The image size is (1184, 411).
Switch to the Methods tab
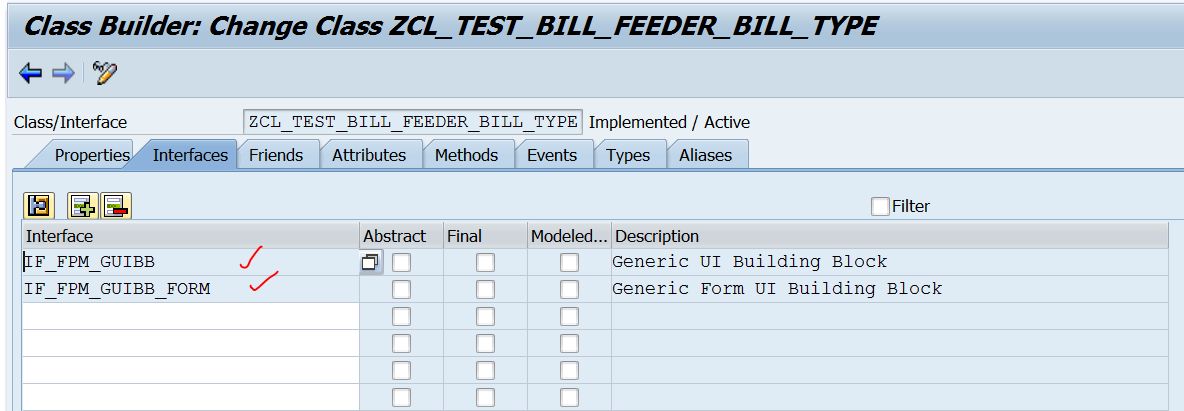(466, 155)
